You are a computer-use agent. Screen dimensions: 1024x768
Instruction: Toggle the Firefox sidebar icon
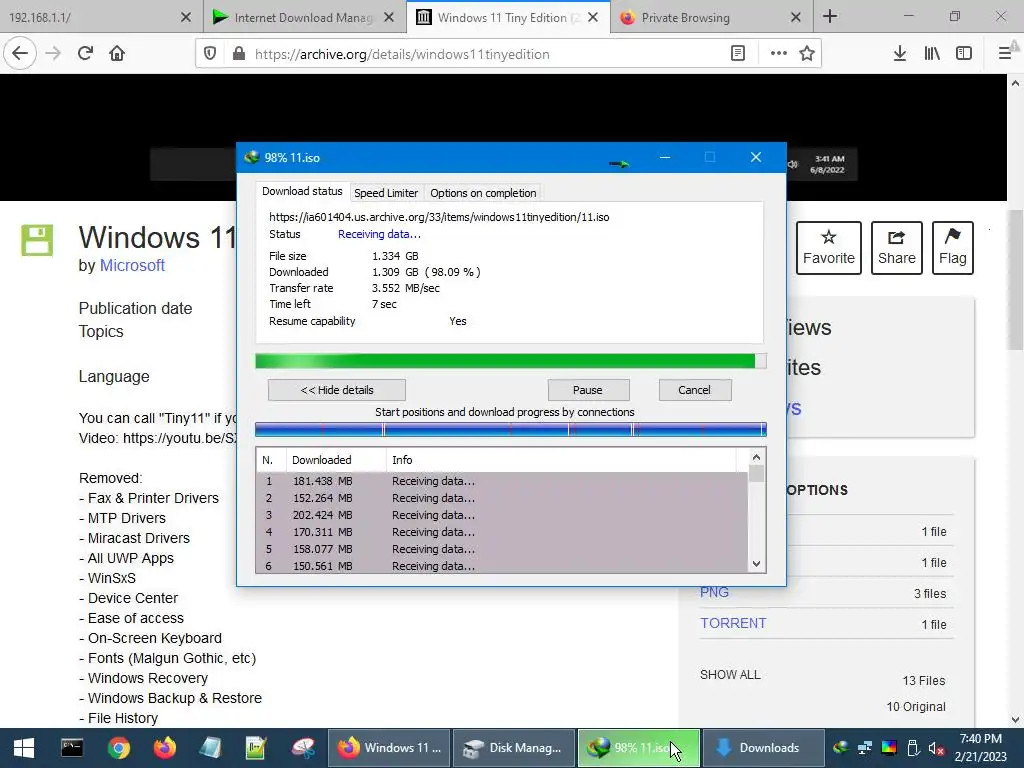(964, 54)
